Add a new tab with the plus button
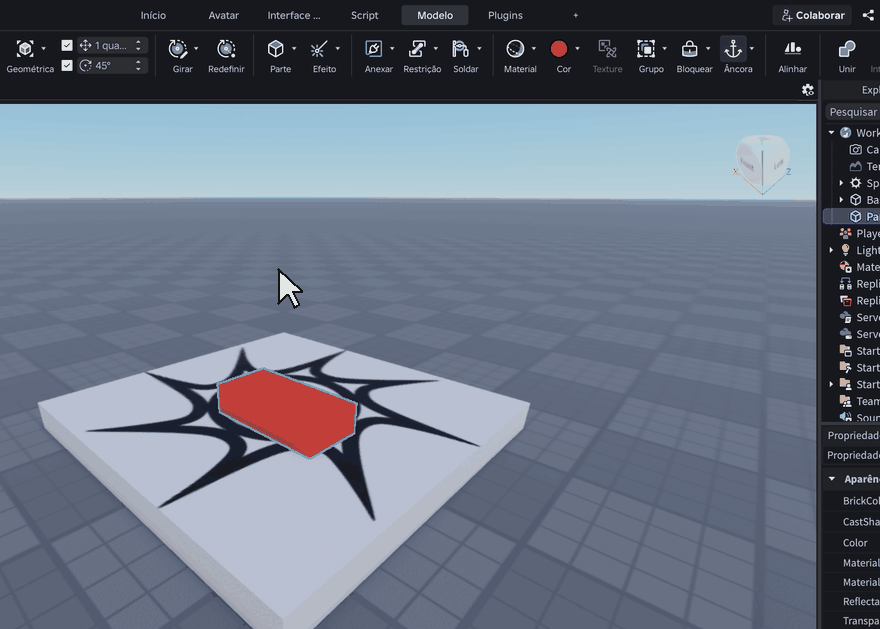This screenshot has height=629, width=880. click(x=575, y=15)
